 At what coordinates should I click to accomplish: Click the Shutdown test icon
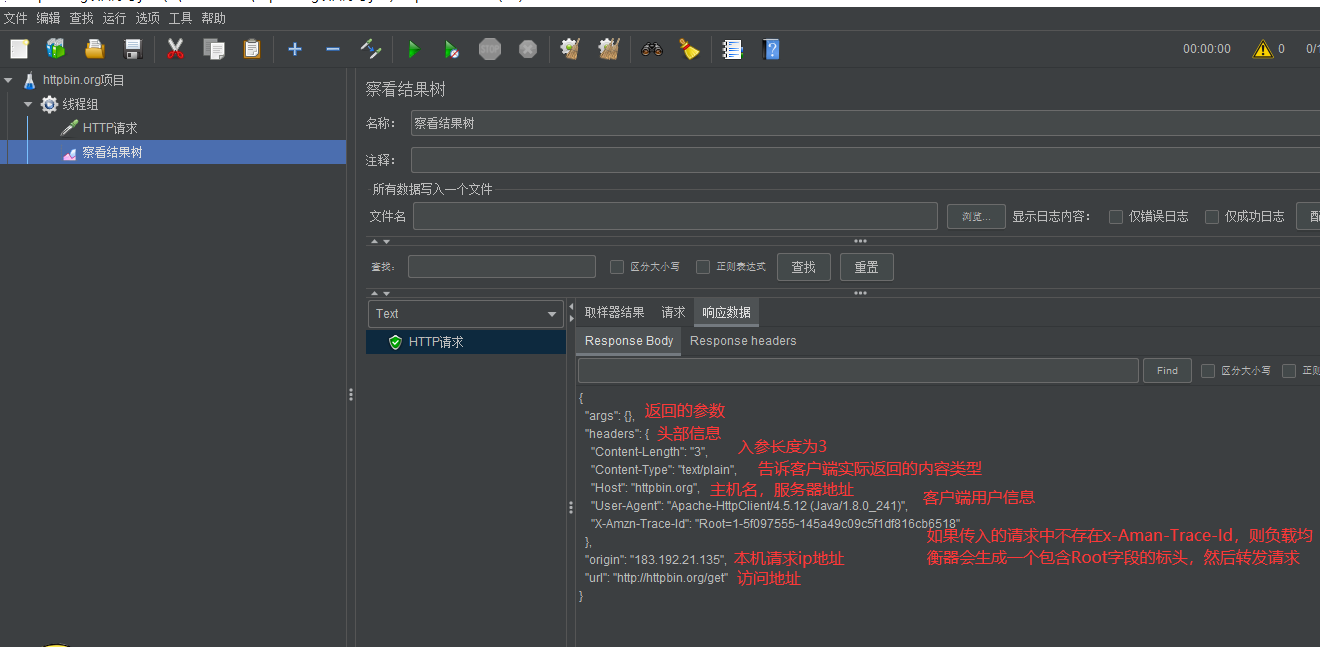pos(527,48)
